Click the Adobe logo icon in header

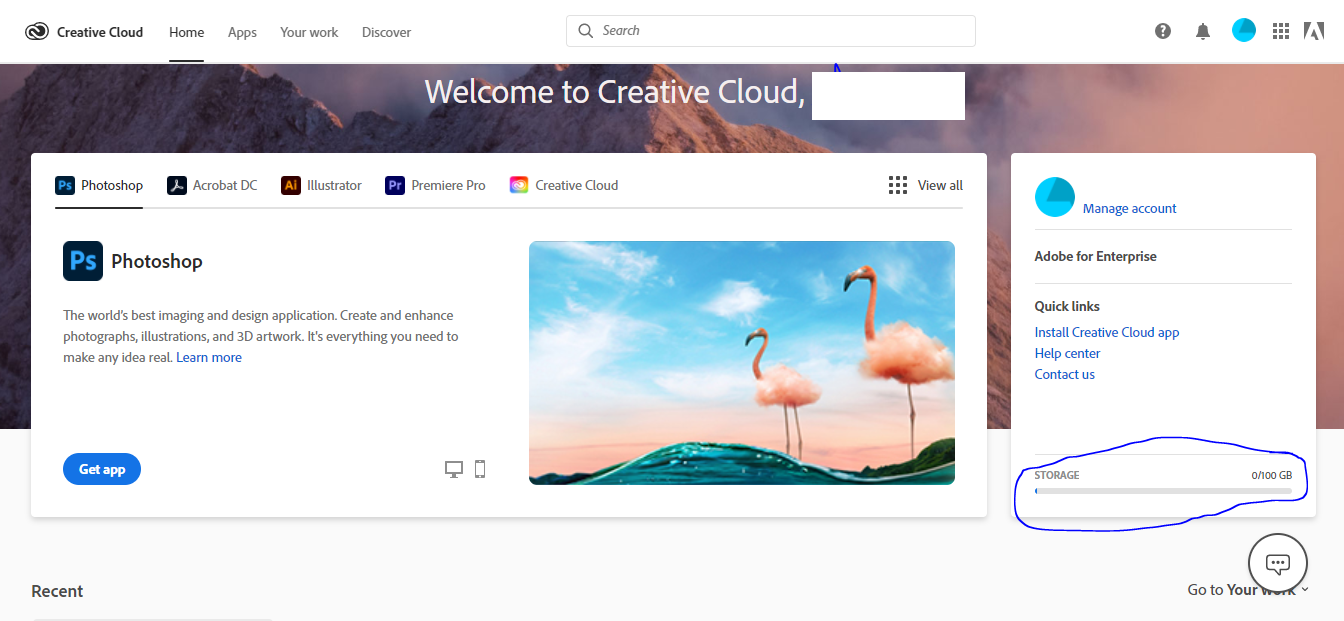click(1314, 31)
